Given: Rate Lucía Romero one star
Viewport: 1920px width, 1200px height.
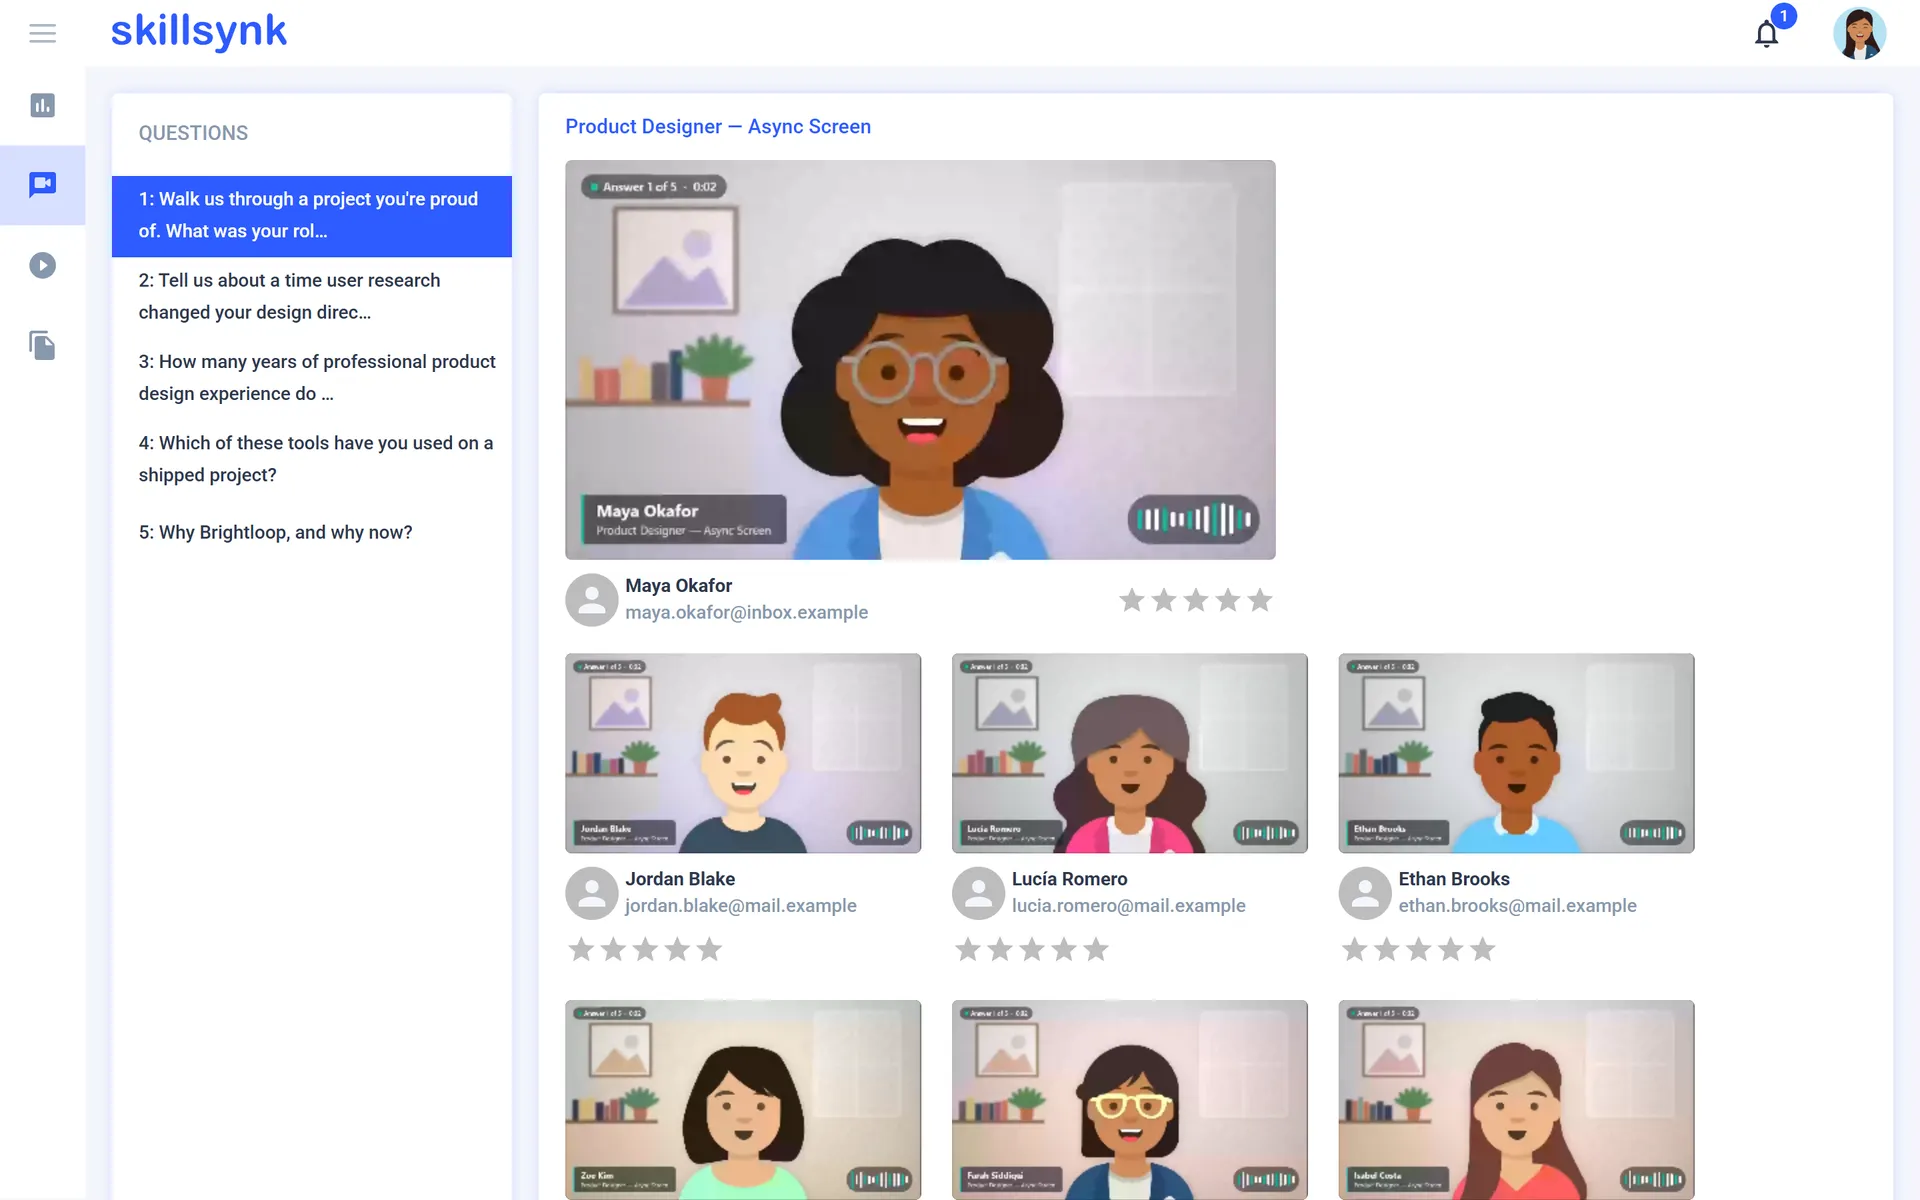Looking at the screenshot, I should (968, 949).
